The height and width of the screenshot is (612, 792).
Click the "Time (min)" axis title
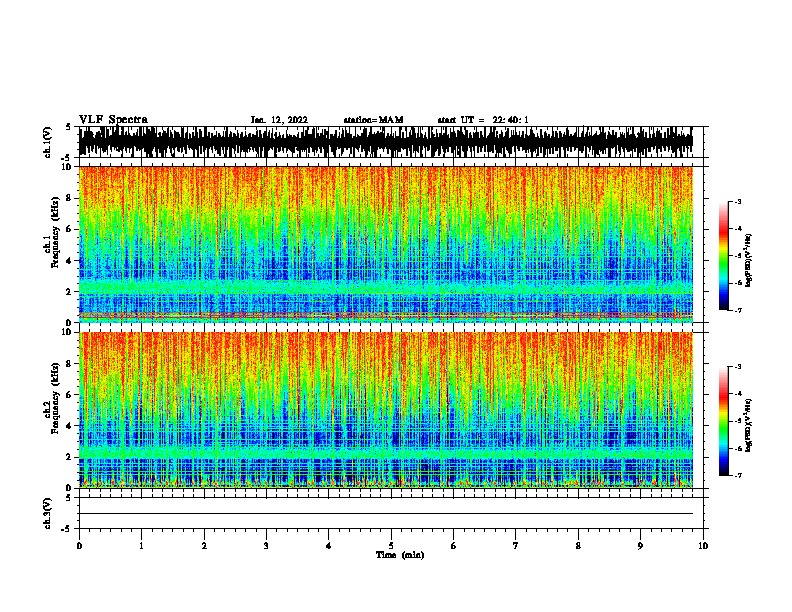400,555
